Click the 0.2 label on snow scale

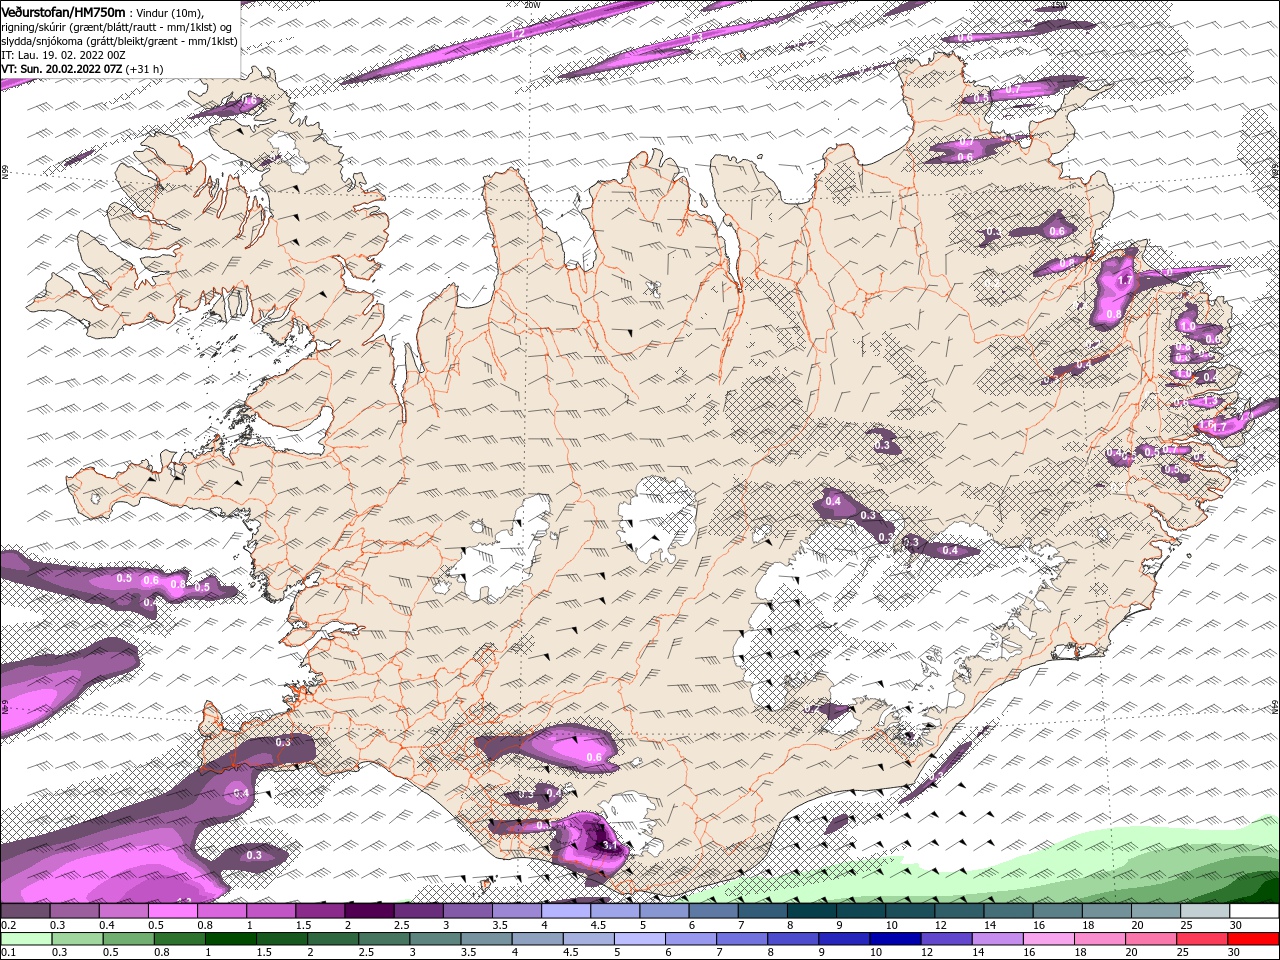[9, 925]
